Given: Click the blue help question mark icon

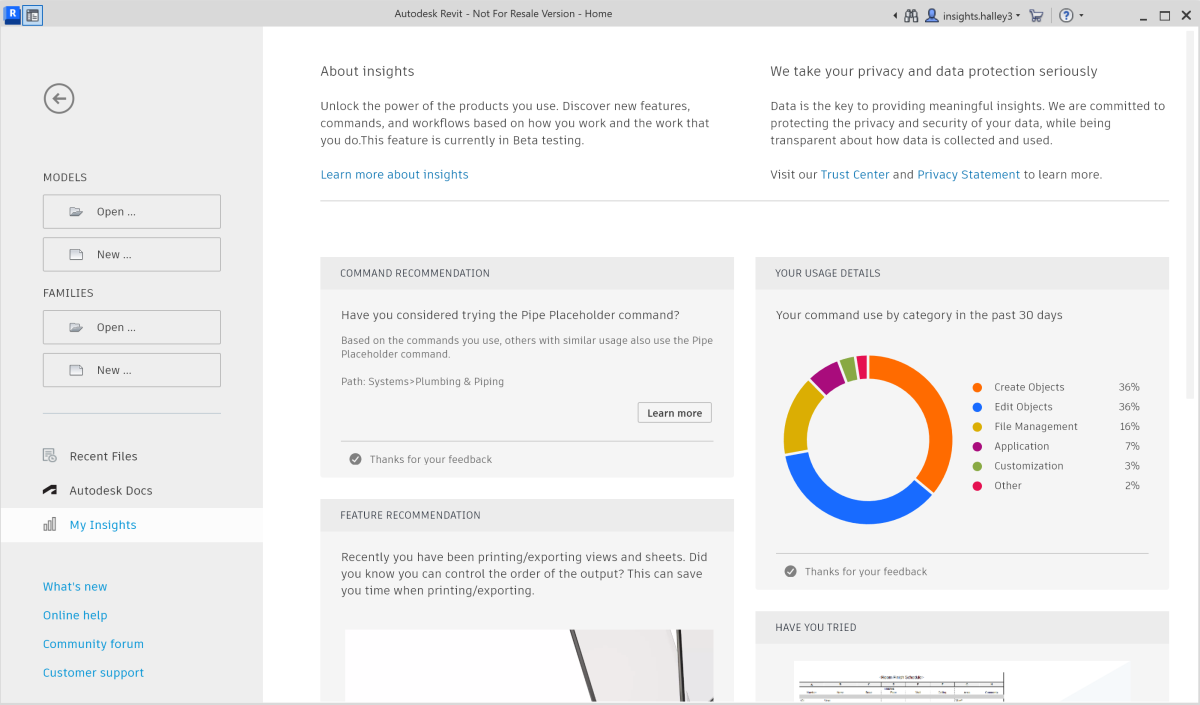Looking at the screenshot, I should tap(1066, 16).
